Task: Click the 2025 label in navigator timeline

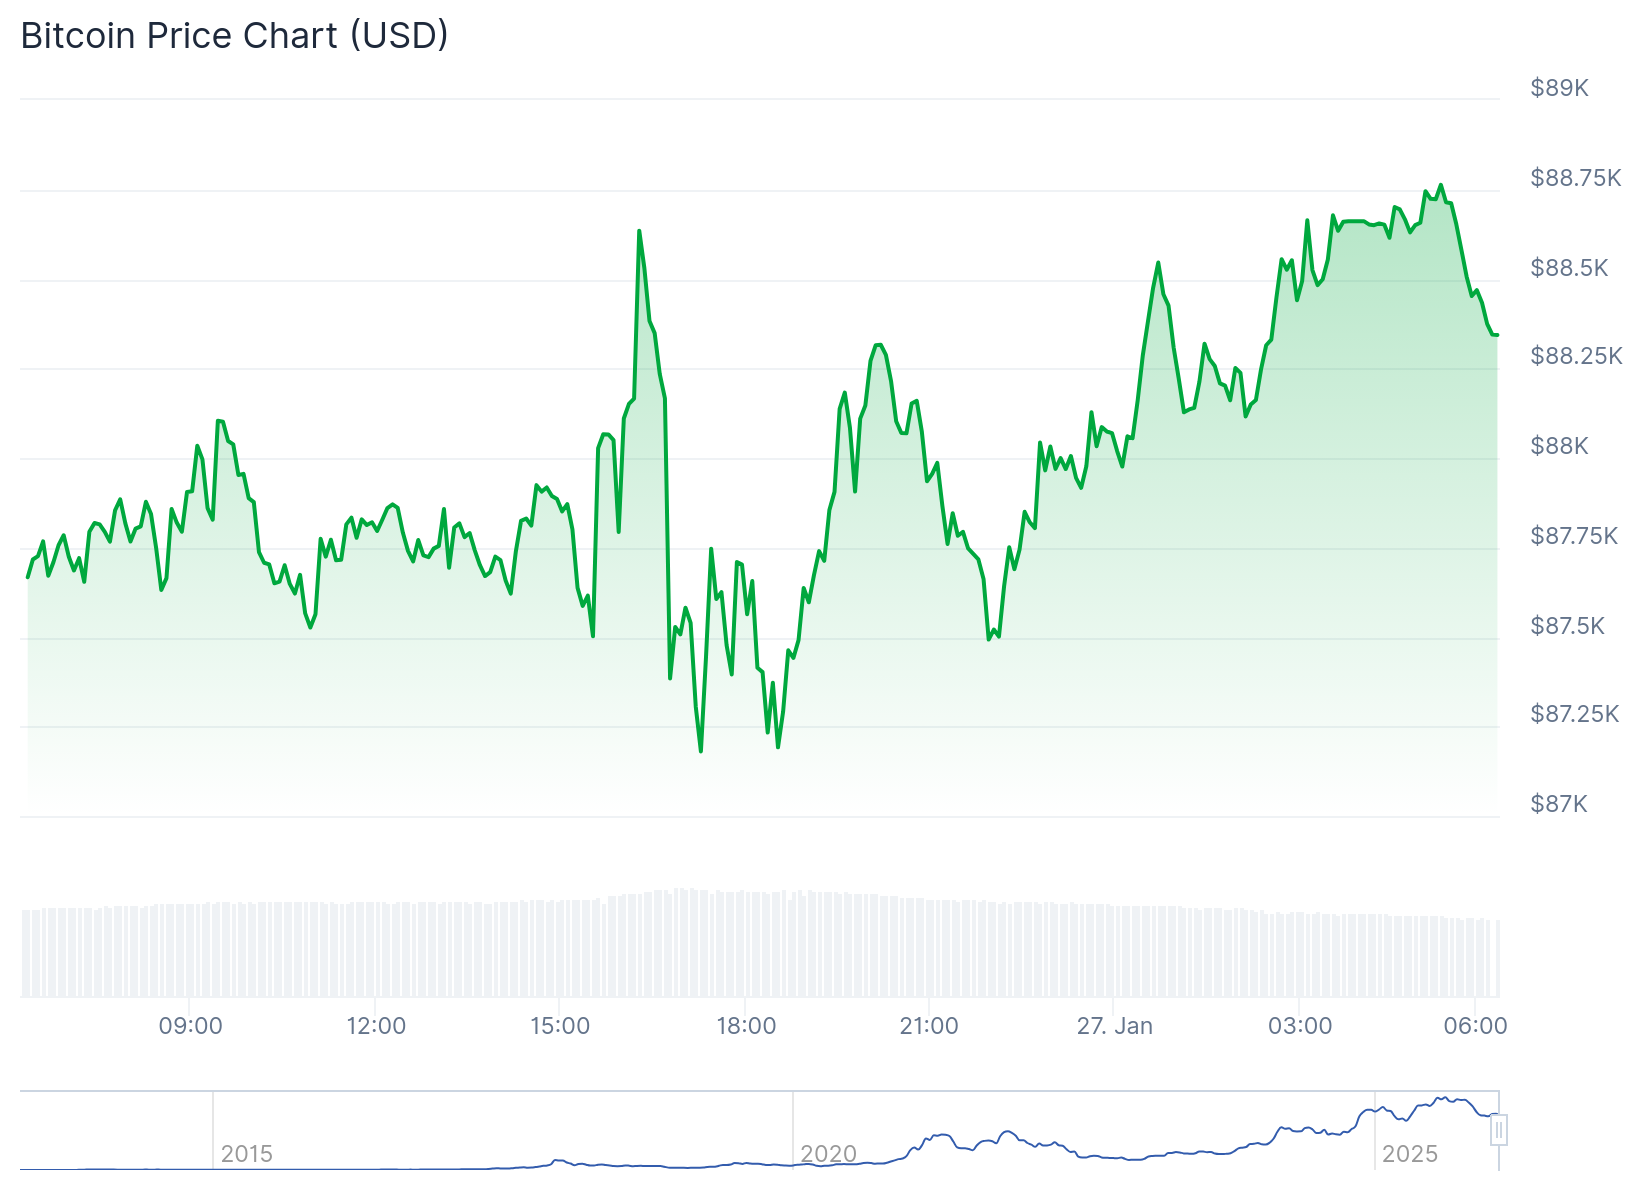Action: pos(1409,1154)
